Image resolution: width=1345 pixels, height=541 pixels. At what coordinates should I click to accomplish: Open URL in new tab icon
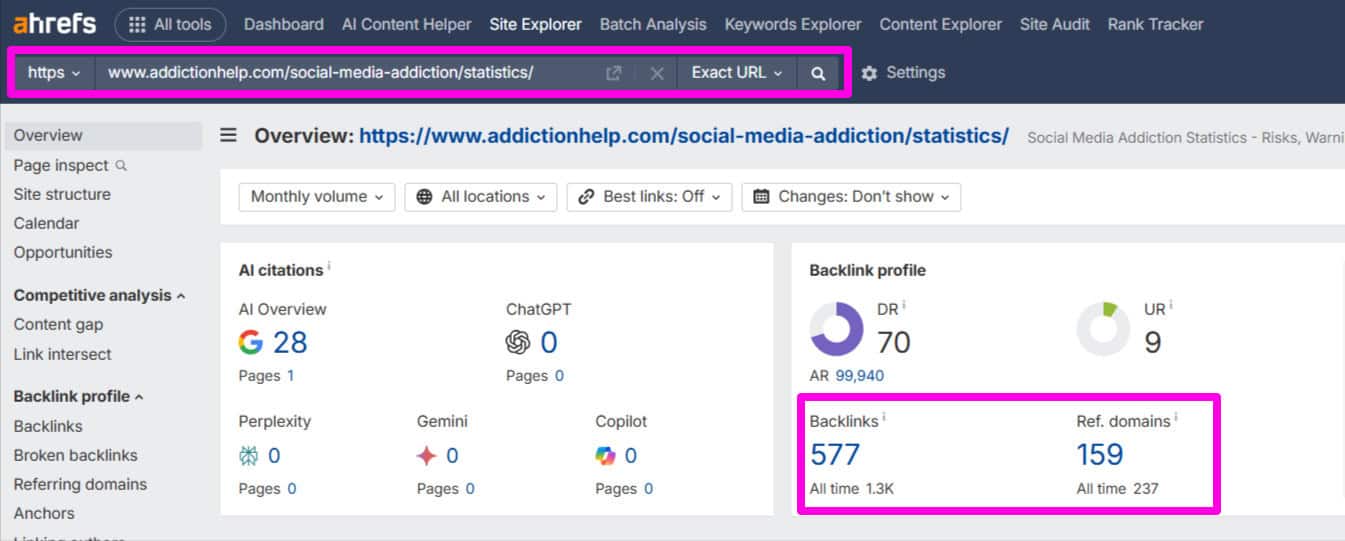pos(614,73)
